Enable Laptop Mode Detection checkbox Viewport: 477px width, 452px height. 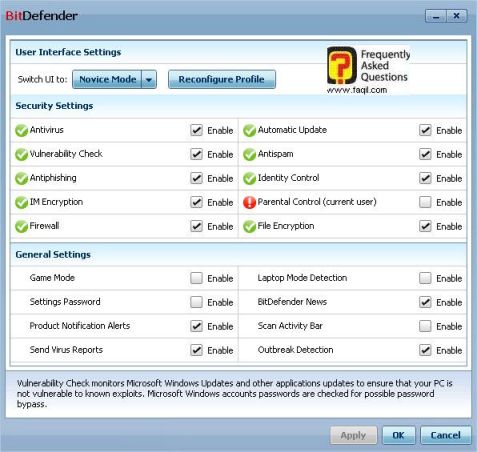[x=425, y=278]
